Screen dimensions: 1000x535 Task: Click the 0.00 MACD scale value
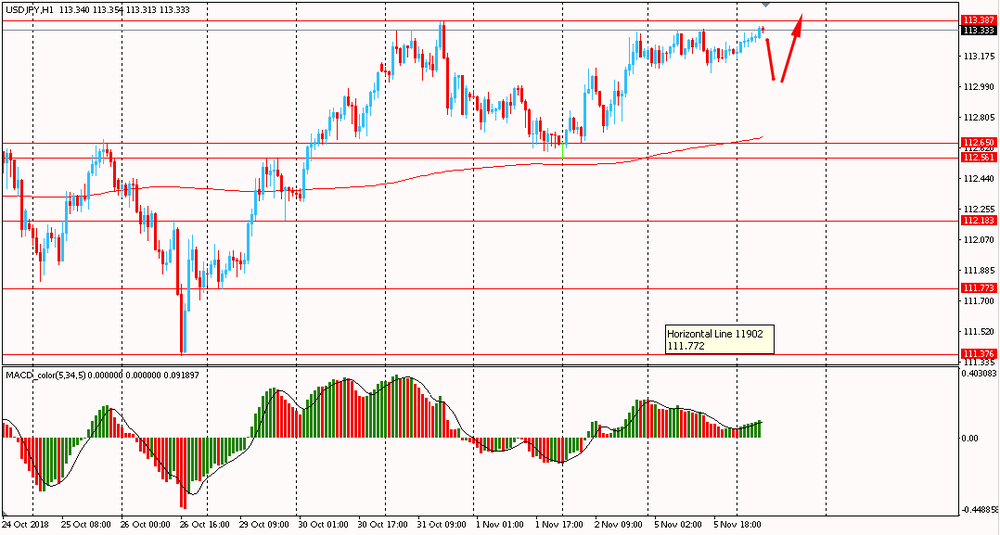972,438
